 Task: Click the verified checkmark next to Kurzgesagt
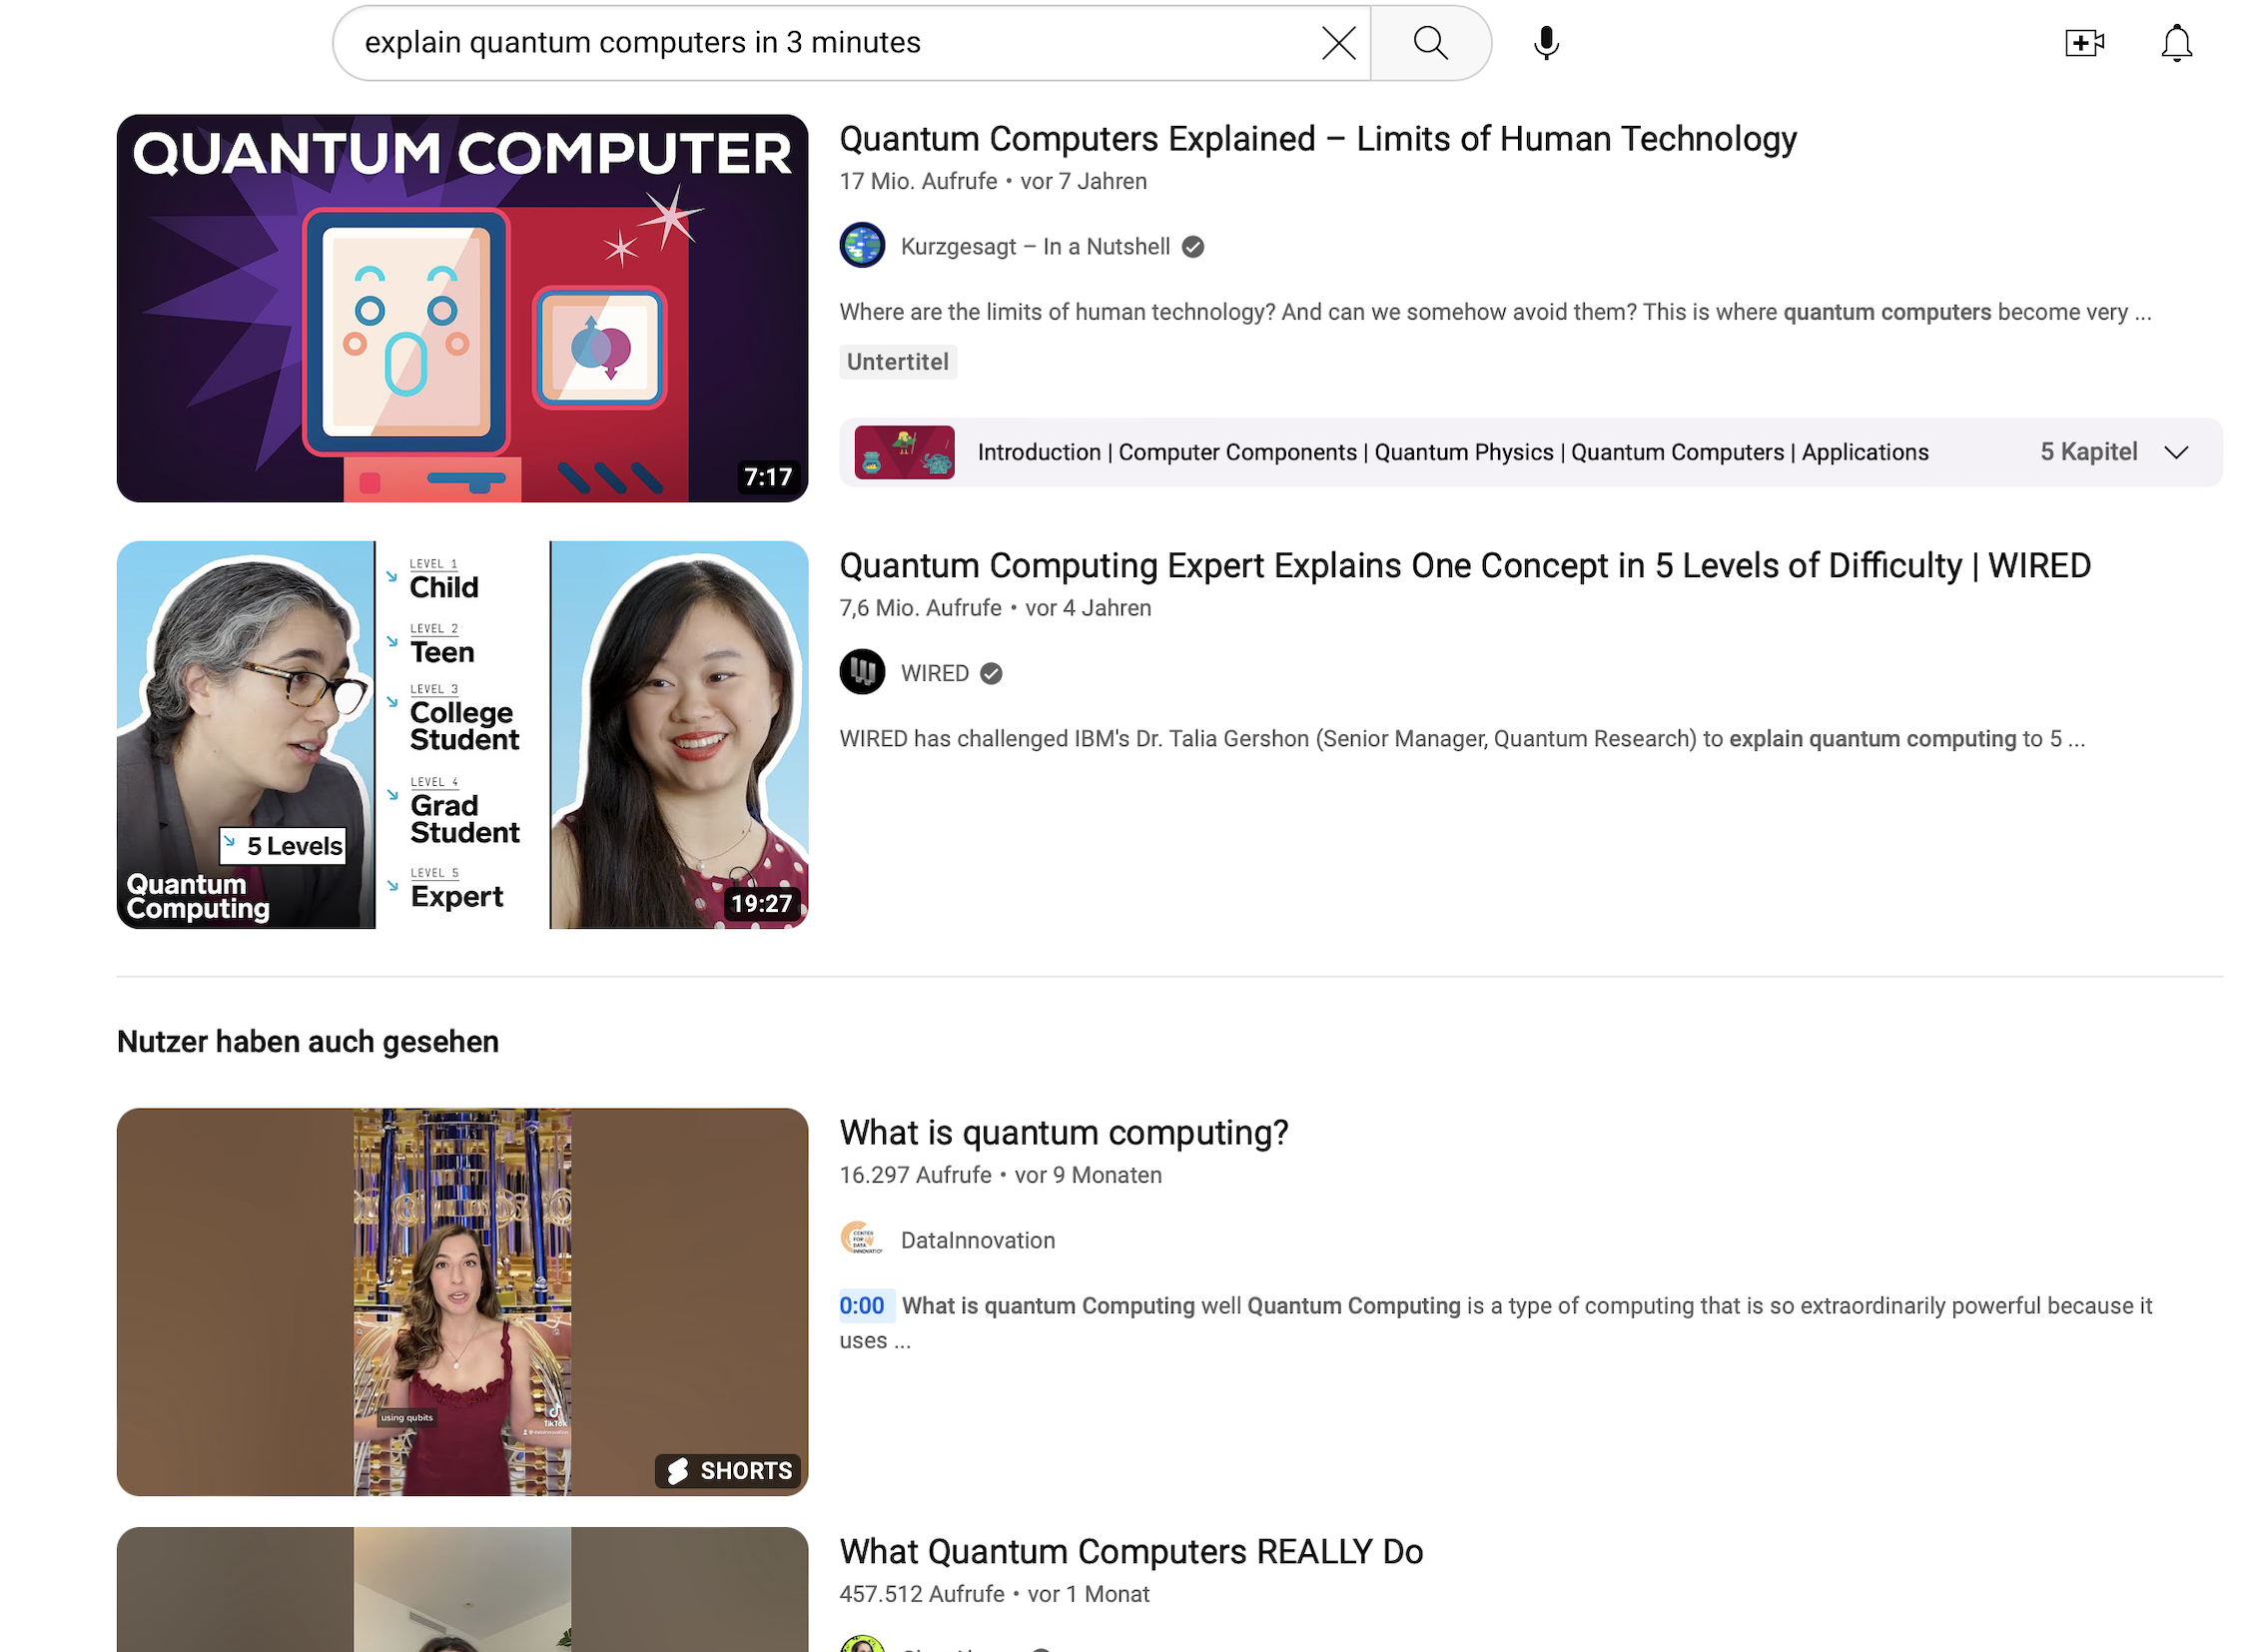1193,247
